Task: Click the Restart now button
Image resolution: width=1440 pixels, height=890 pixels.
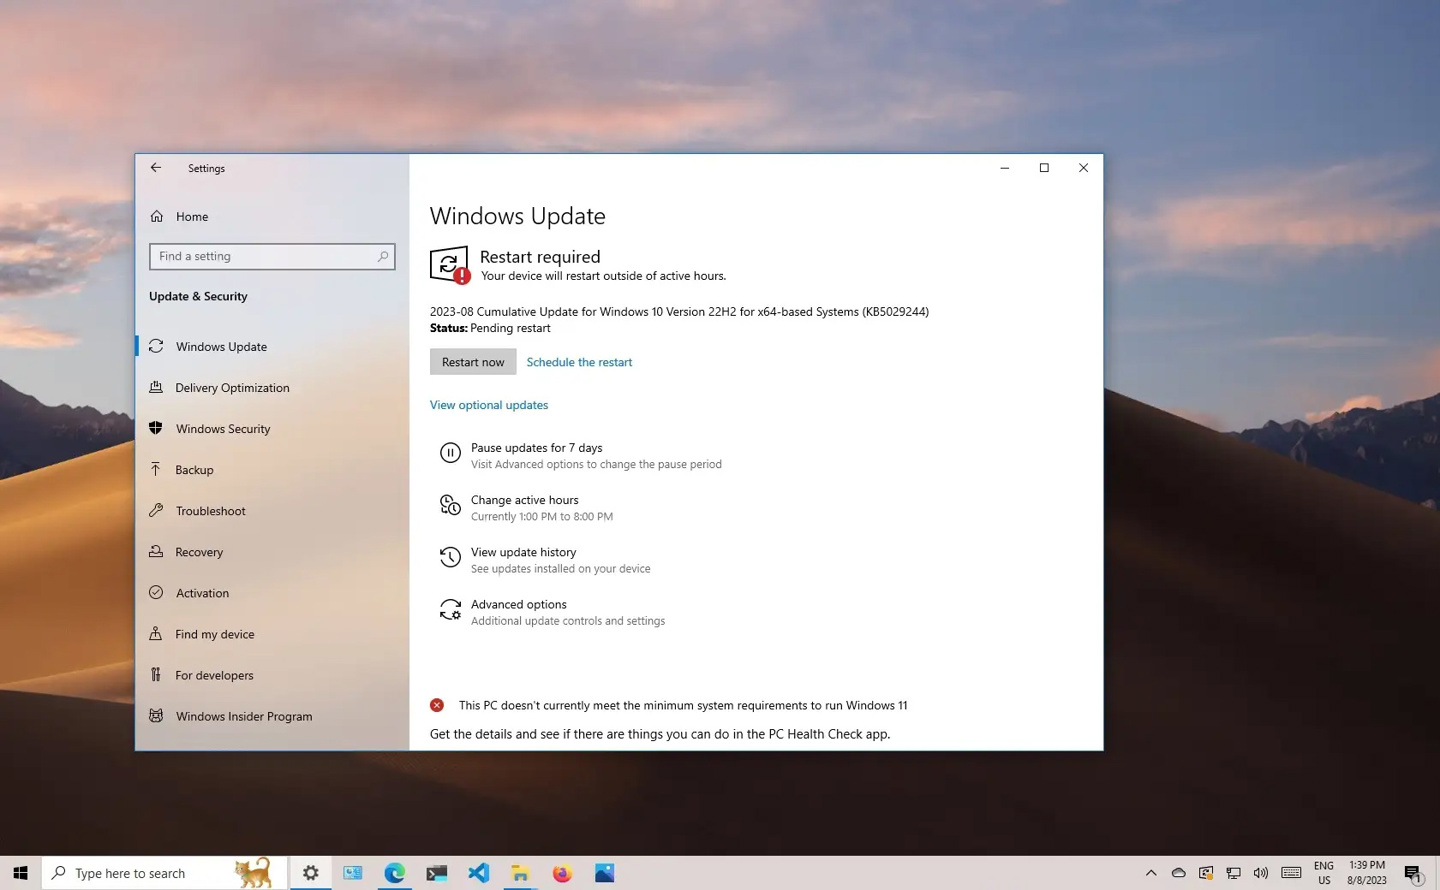Action: [473, 362]
